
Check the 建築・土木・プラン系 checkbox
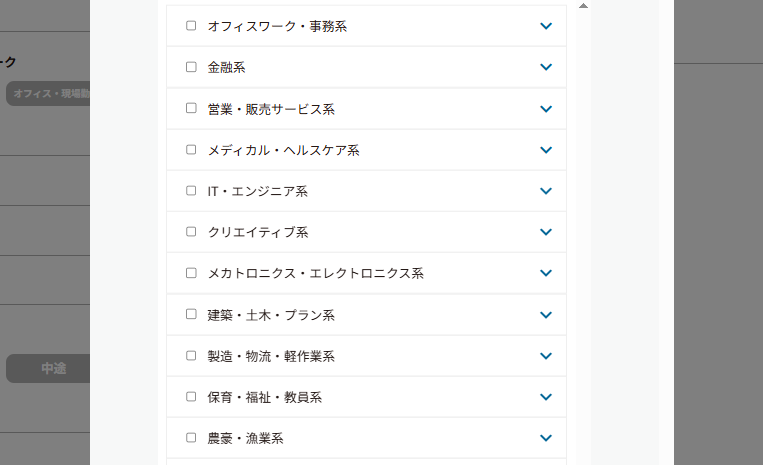[x=191, y=314]
